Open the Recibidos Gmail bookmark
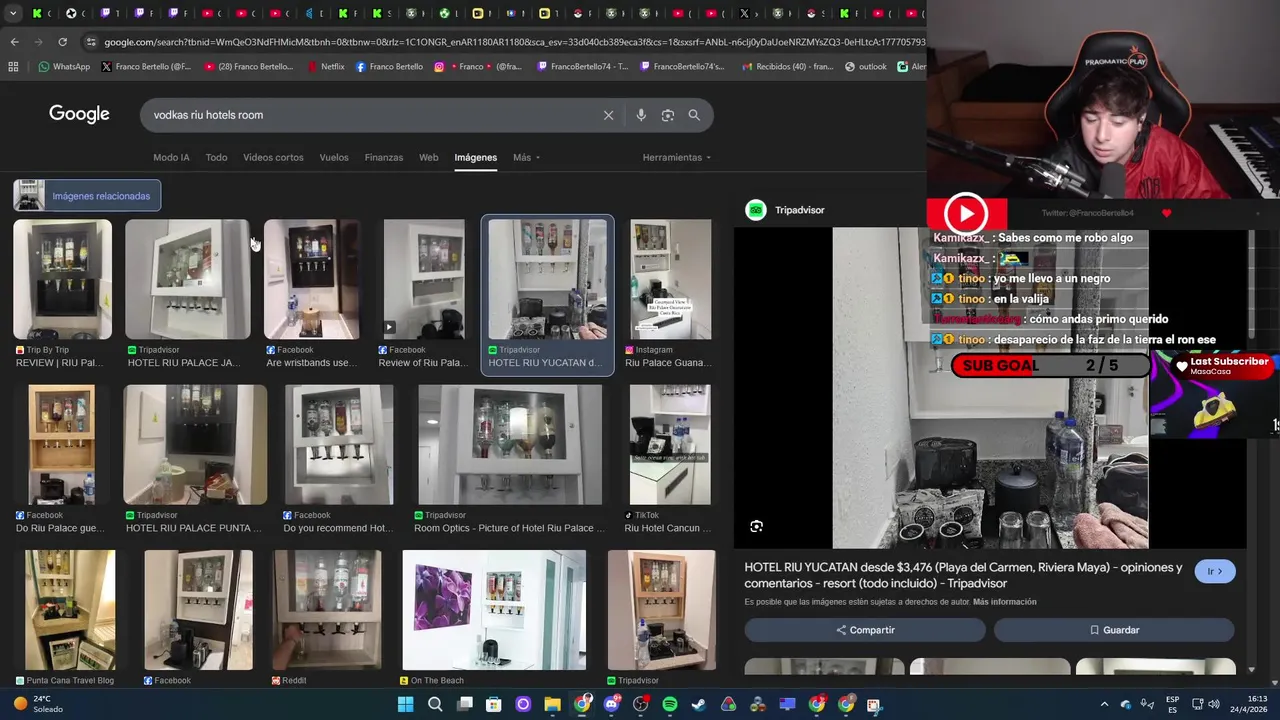Screen dimensions: 1280x720 point(788,67)
